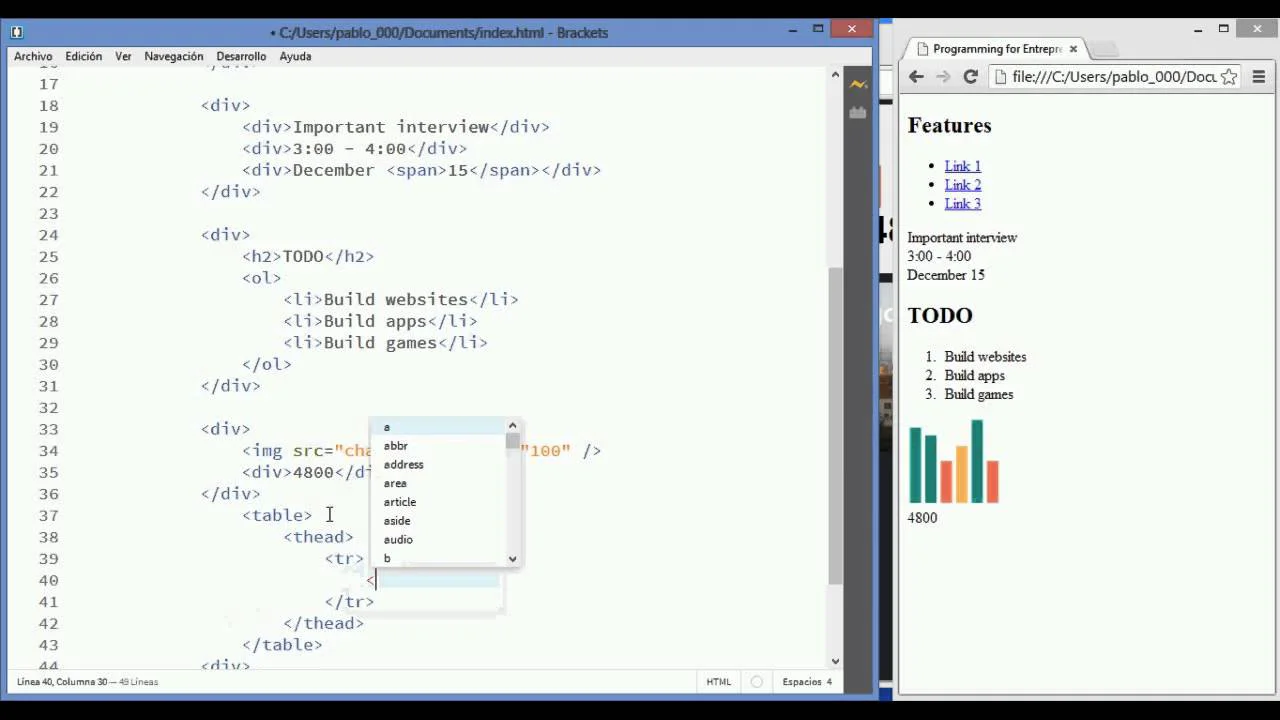Open the Extension Manager in the Brackets sidebar
This screenshot has width=1280, height=720.
(858, 113)
